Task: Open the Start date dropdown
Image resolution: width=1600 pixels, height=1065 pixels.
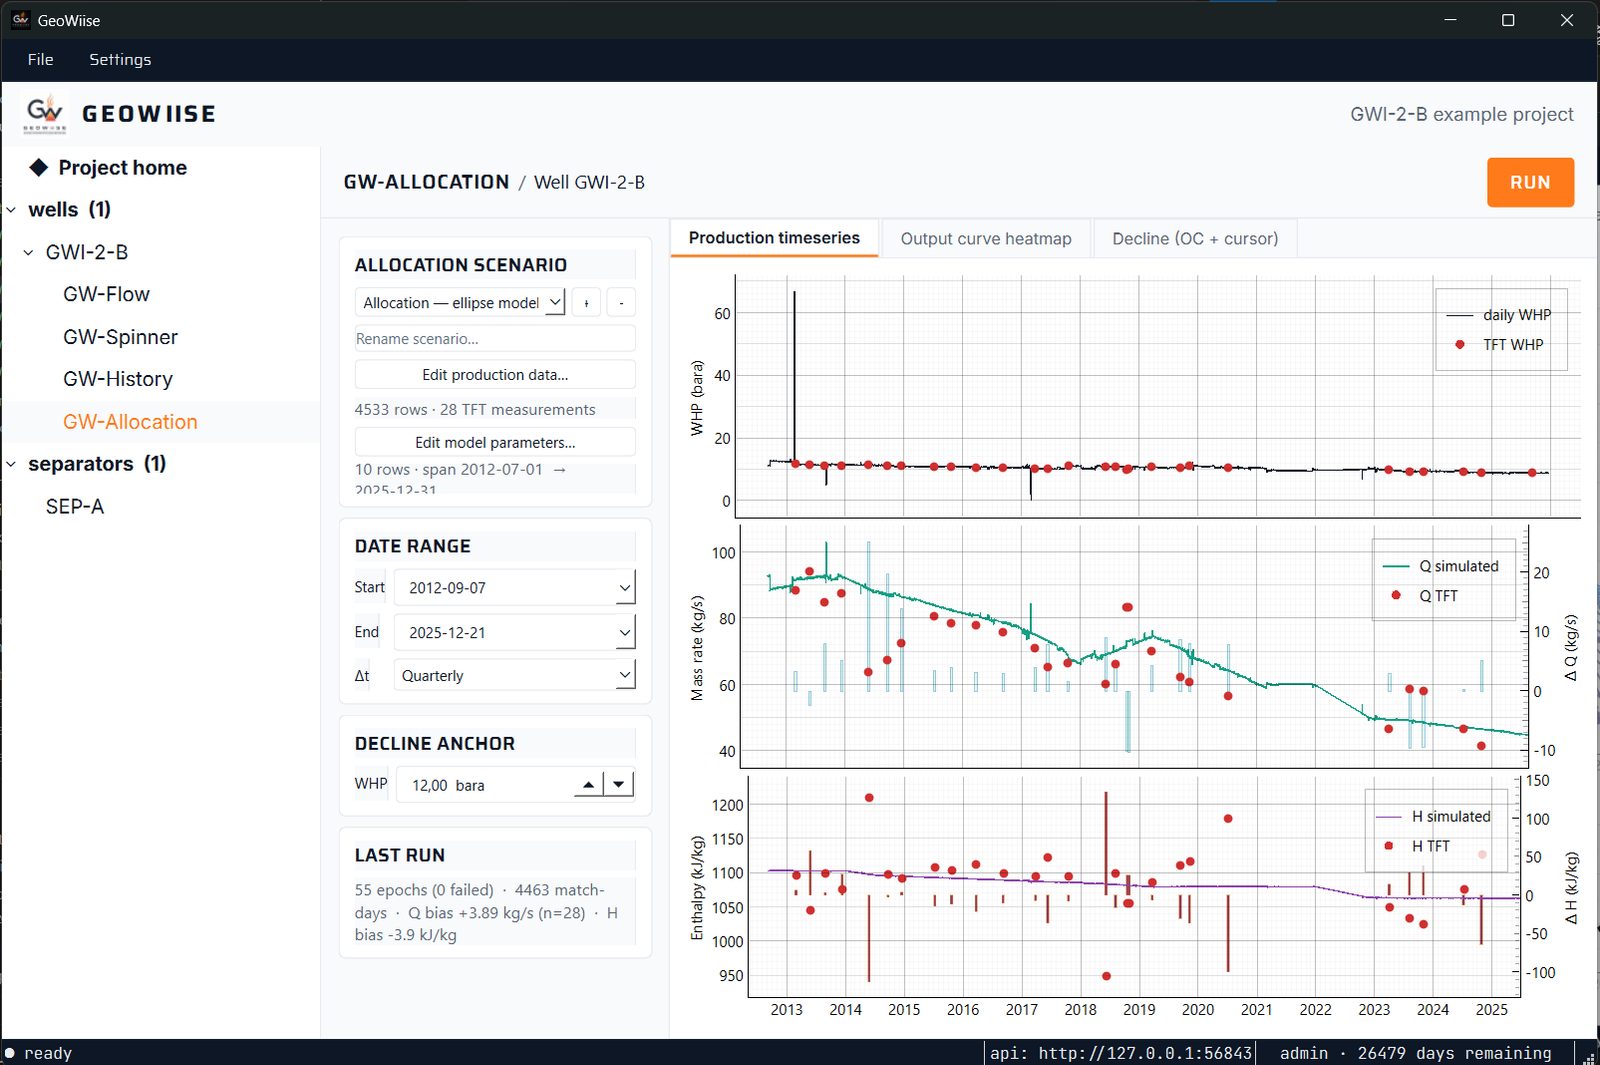Action: tap(514, 588)
